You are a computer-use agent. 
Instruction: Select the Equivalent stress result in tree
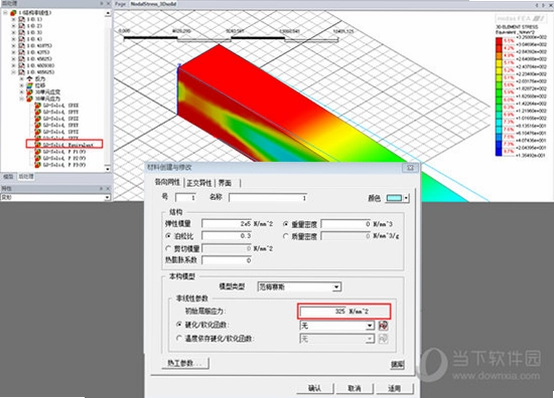click(67, 145)
